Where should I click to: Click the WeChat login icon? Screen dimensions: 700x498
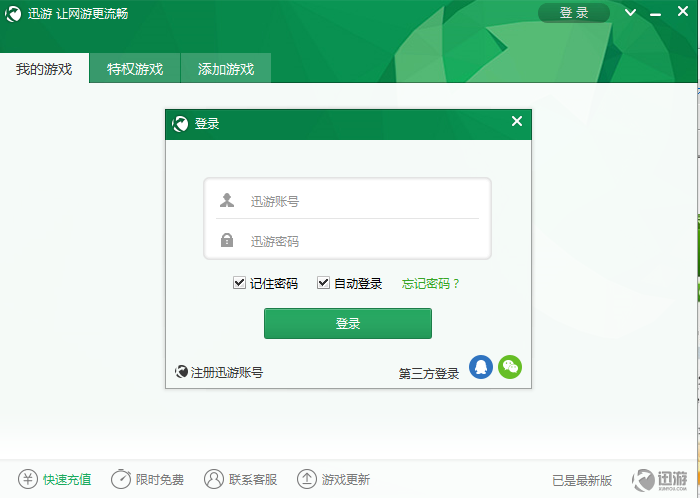click(510, 367)
